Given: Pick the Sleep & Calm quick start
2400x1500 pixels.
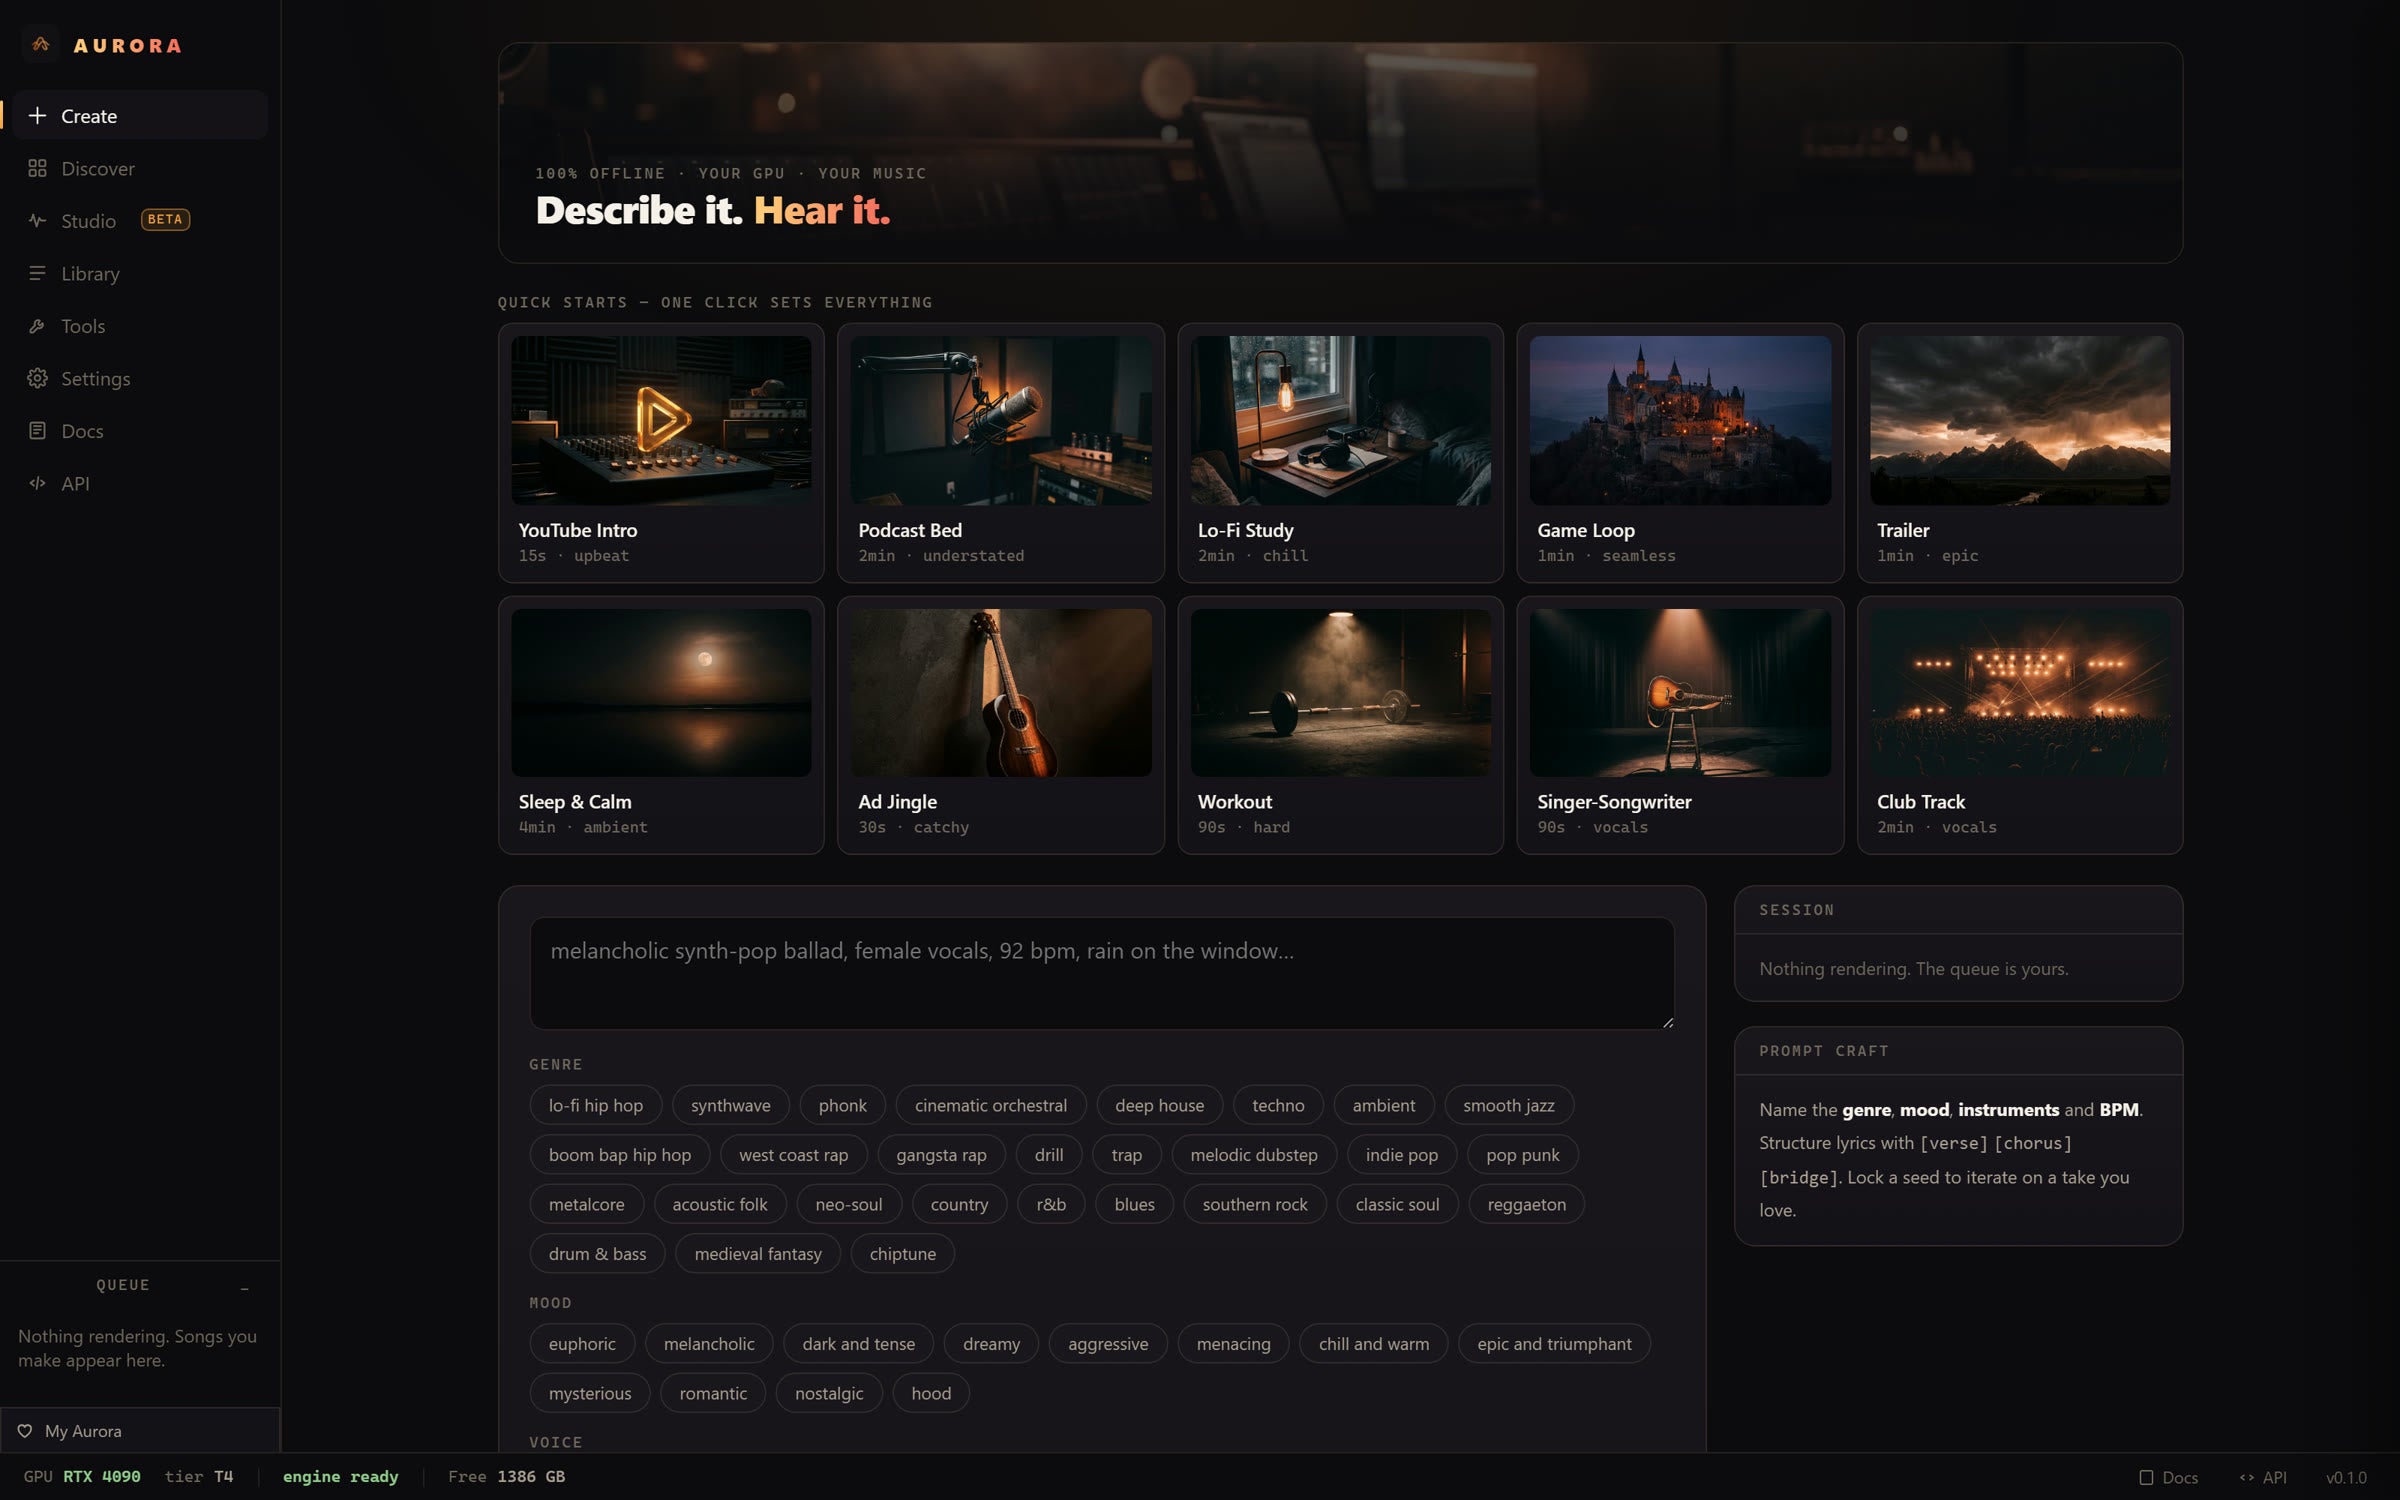Looking at the screenshot, I should pyautogui.click(x=661, y=725).
